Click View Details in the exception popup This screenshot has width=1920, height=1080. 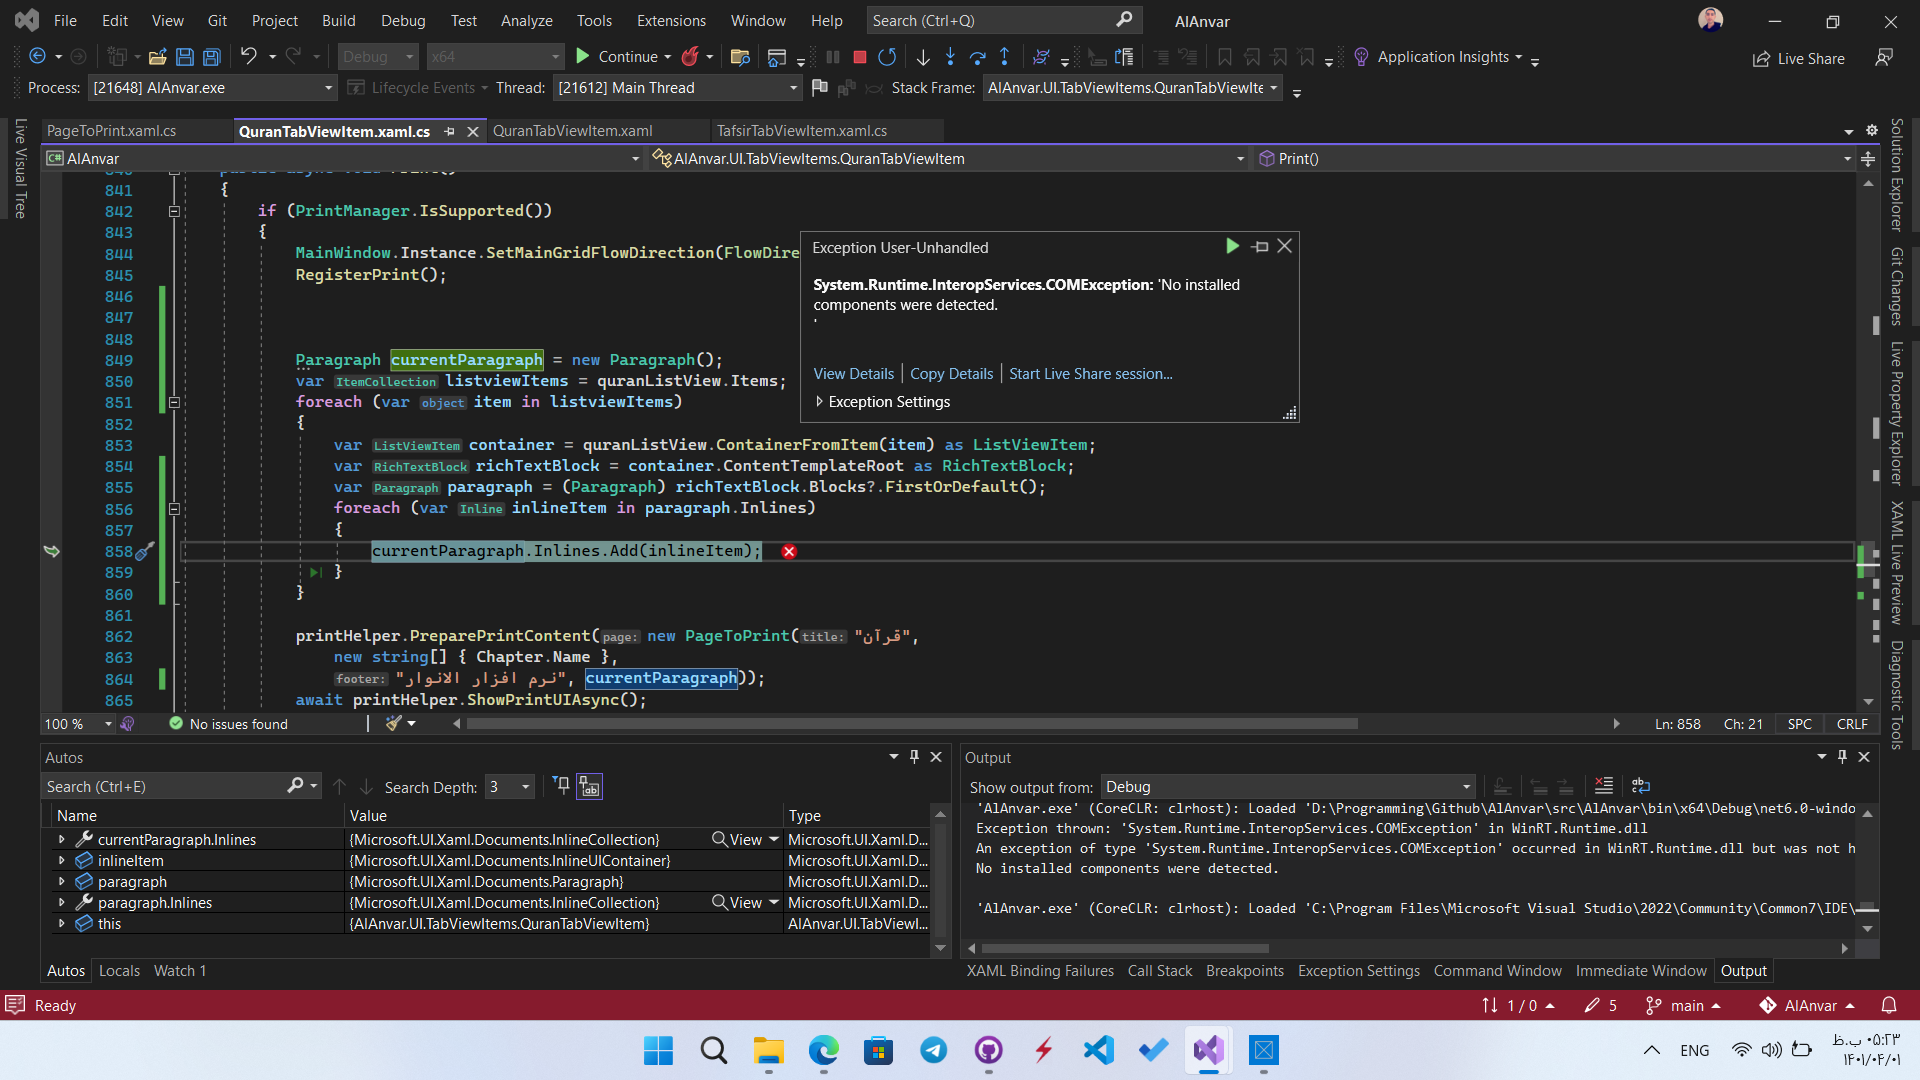pyautogui.click(x=853, y=373)
